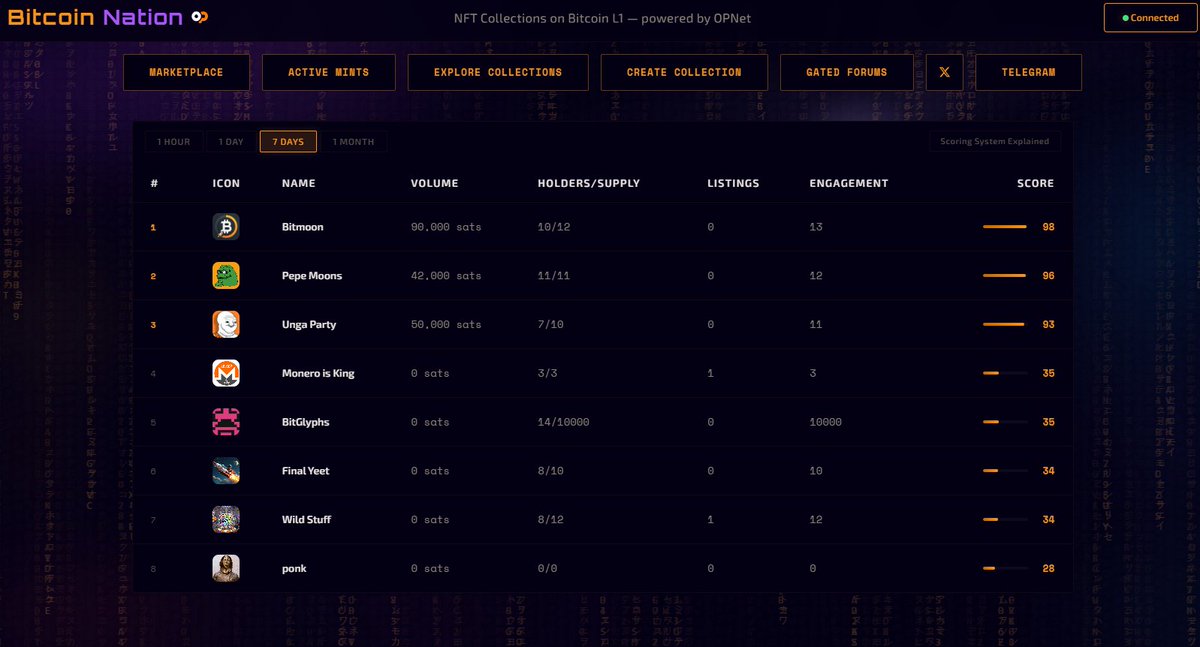
Task: Click the SCORE column header
Action: click(1036, 183)
